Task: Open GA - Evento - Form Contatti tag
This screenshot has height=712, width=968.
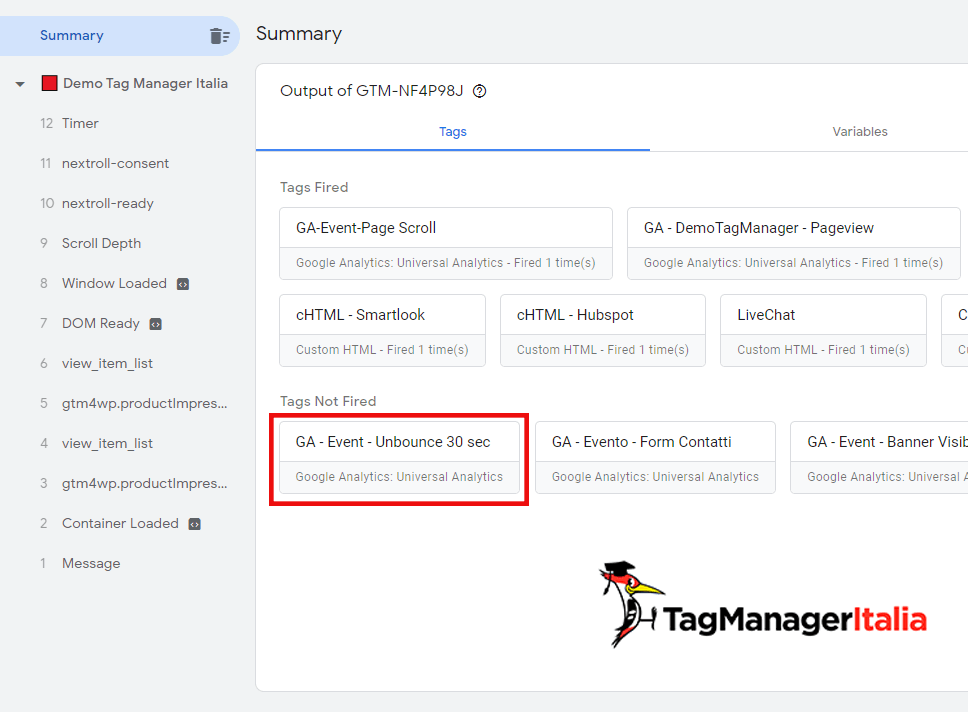Action: (655, 458)
